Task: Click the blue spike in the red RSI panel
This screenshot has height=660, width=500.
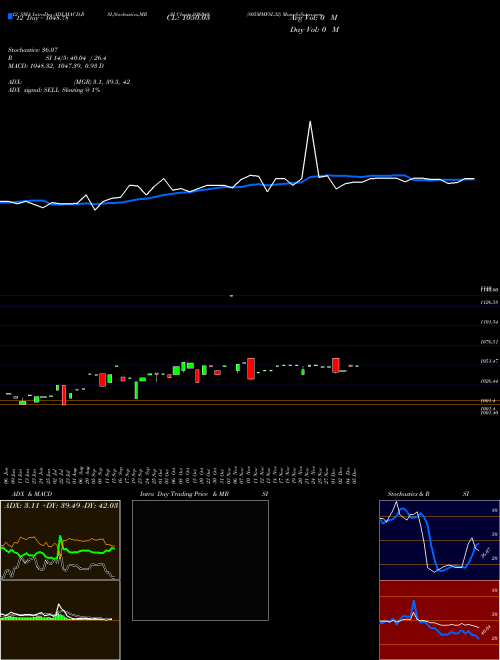Action: (414, 608)
